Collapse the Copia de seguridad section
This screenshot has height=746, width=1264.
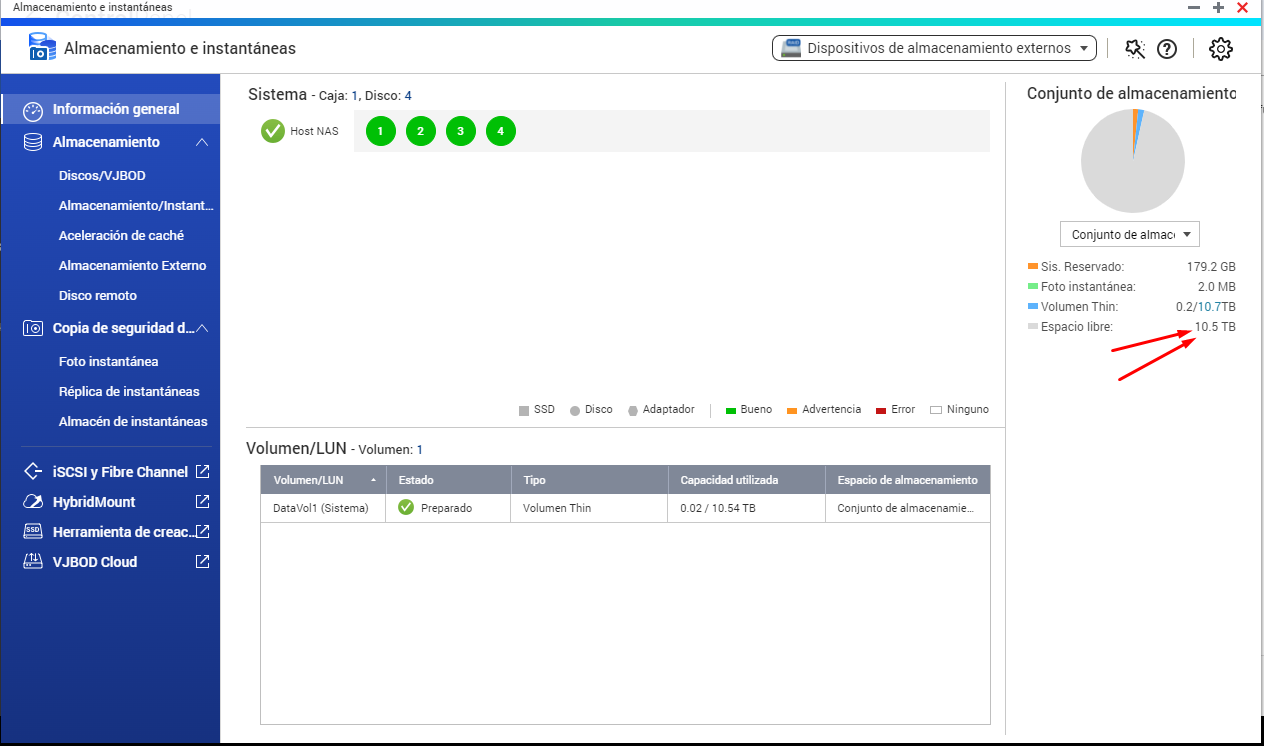click(202, 328)
